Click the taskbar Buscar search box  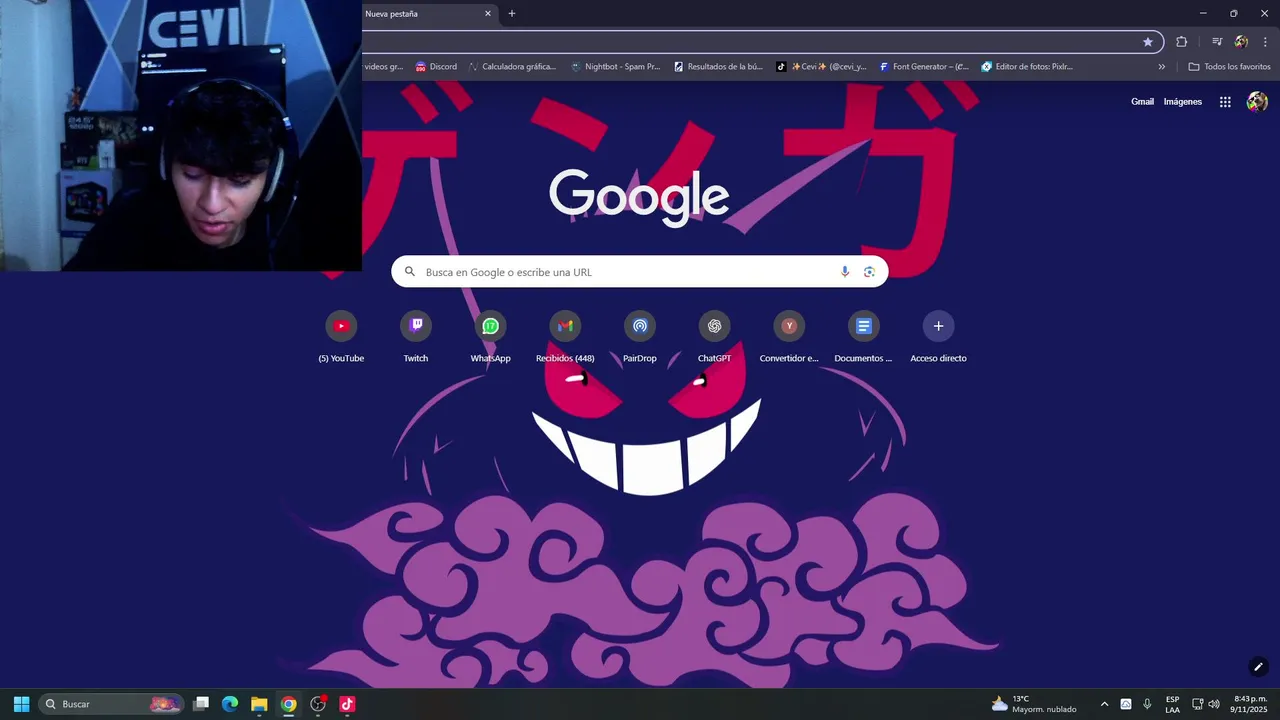click(111, 704)
